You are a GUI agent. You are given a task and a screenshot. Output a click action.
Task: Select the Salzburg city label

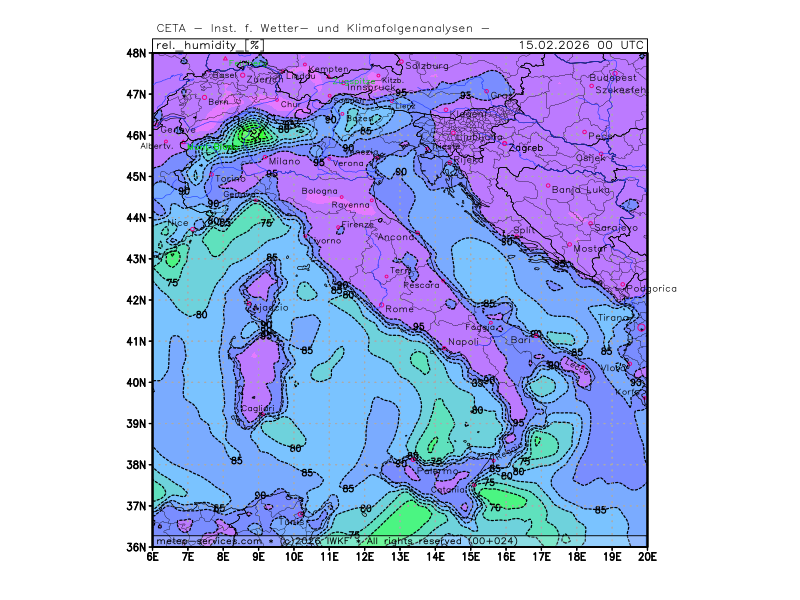427,66
